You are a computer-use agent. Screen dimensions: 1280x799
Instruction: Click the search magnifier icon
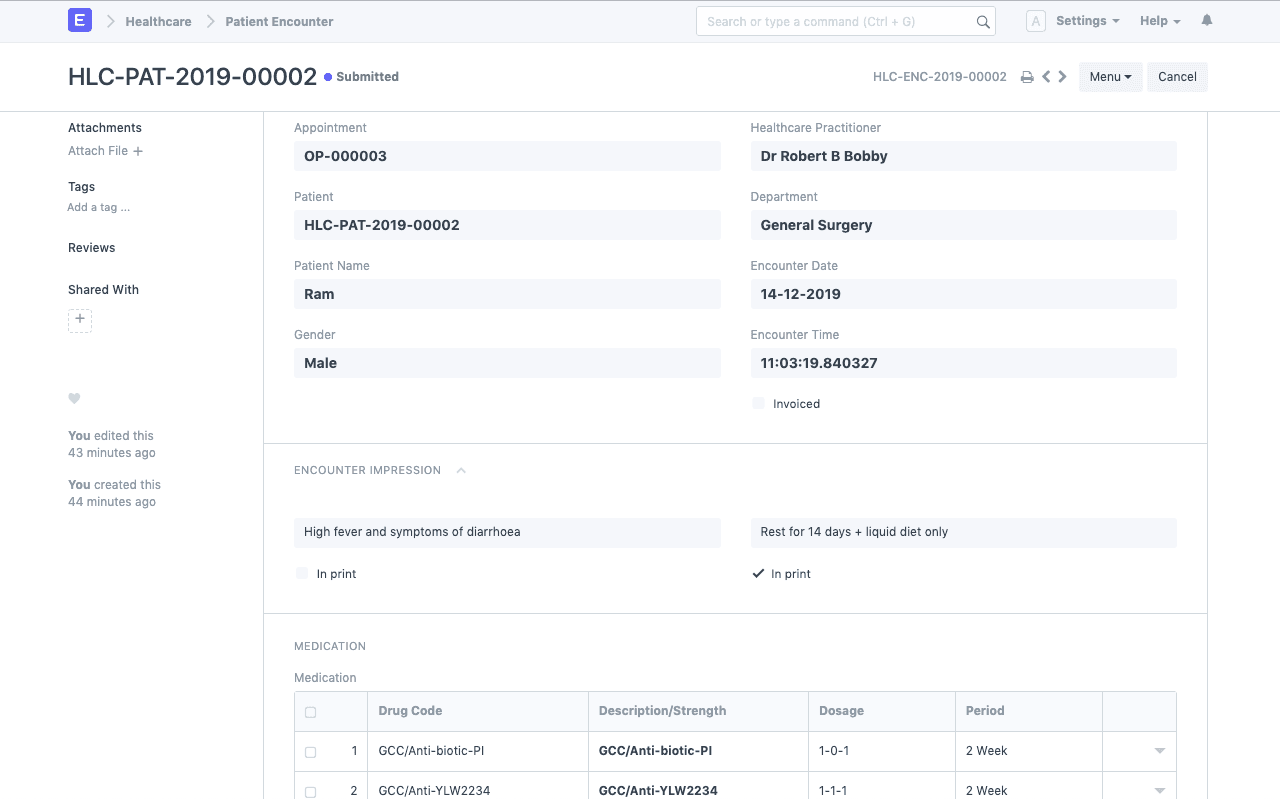[983, 22]
